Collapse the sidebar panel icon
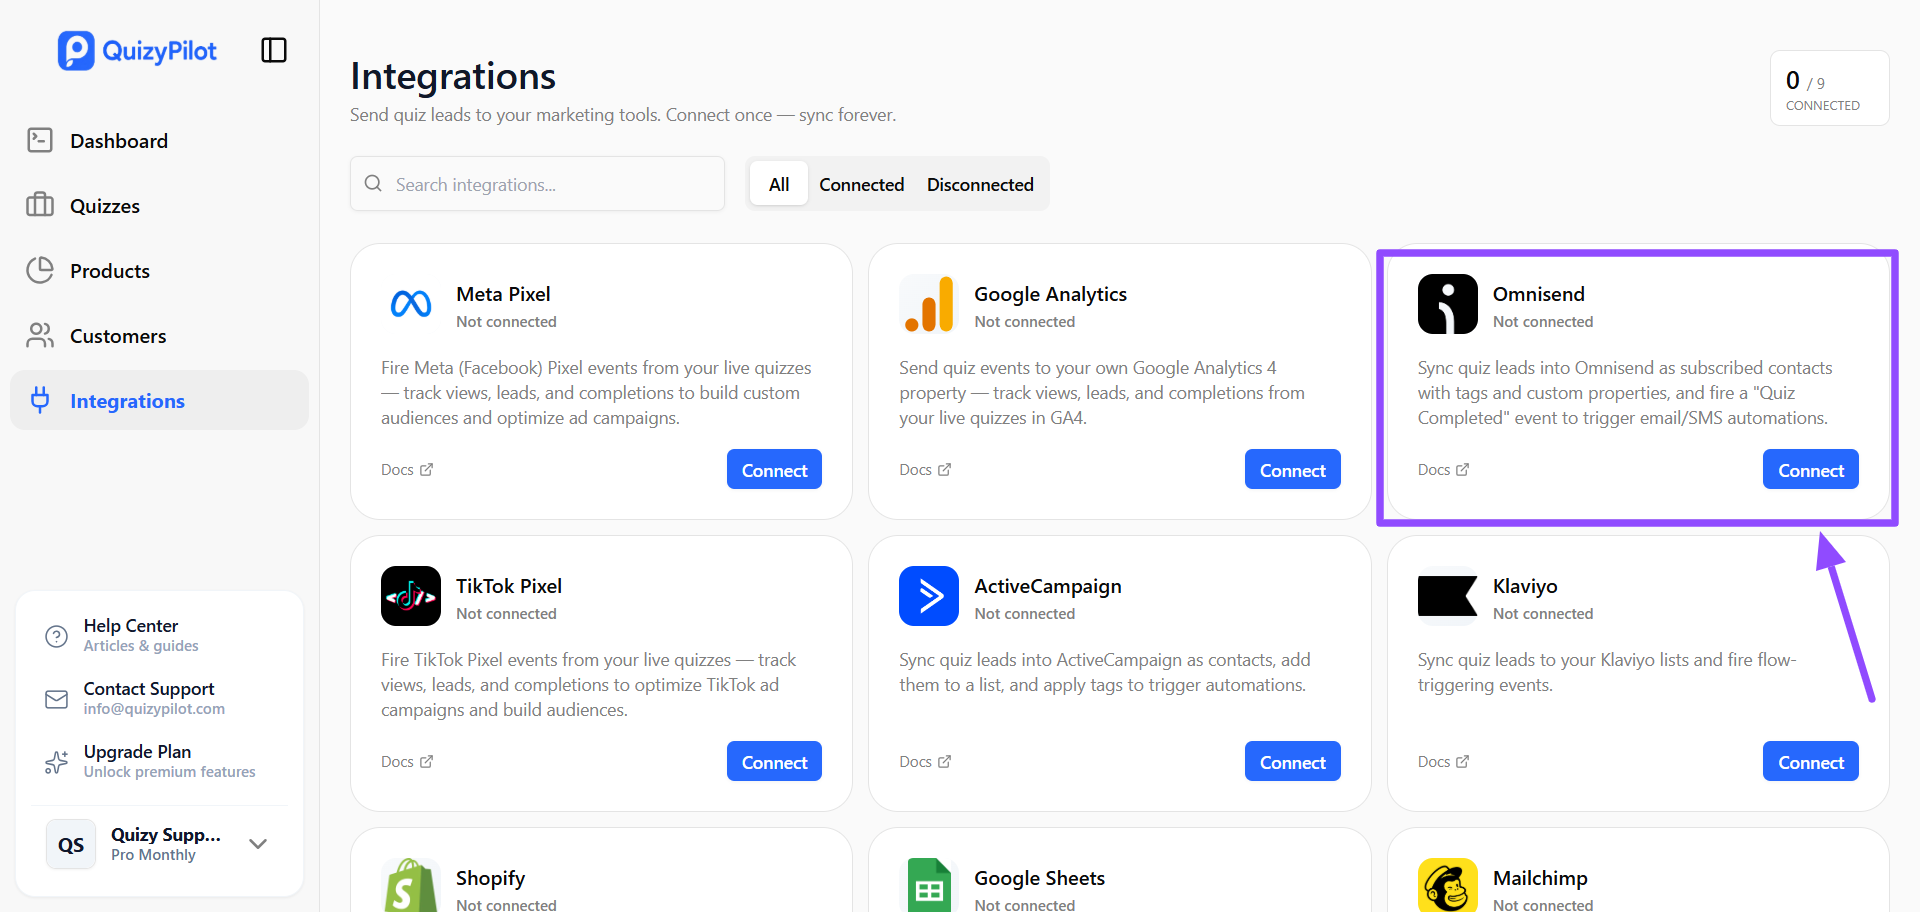 274,50
